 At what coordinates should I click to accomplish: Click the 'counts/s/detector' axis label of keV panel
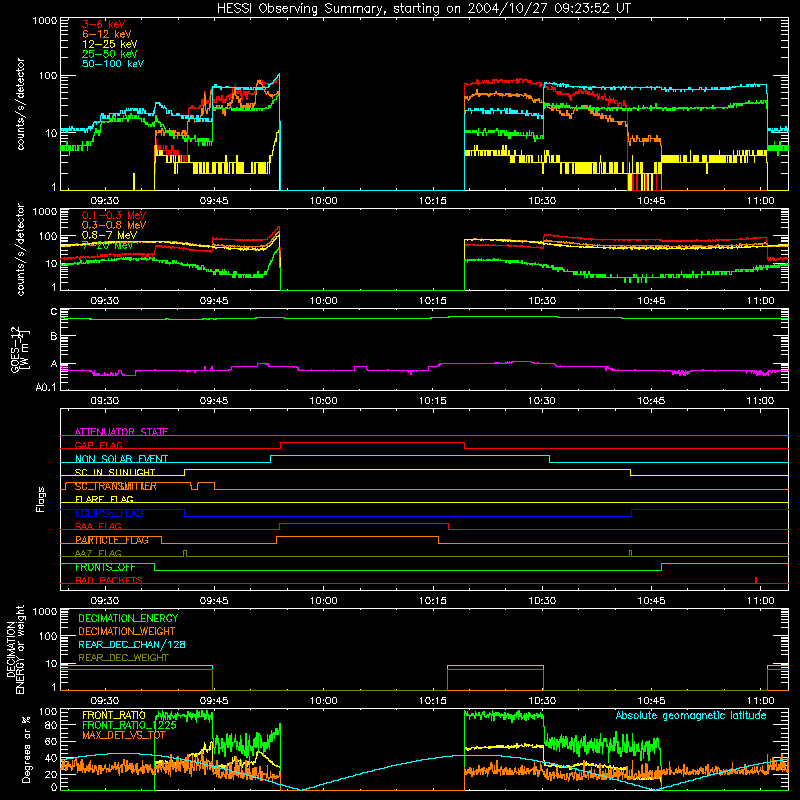point(20,104)
